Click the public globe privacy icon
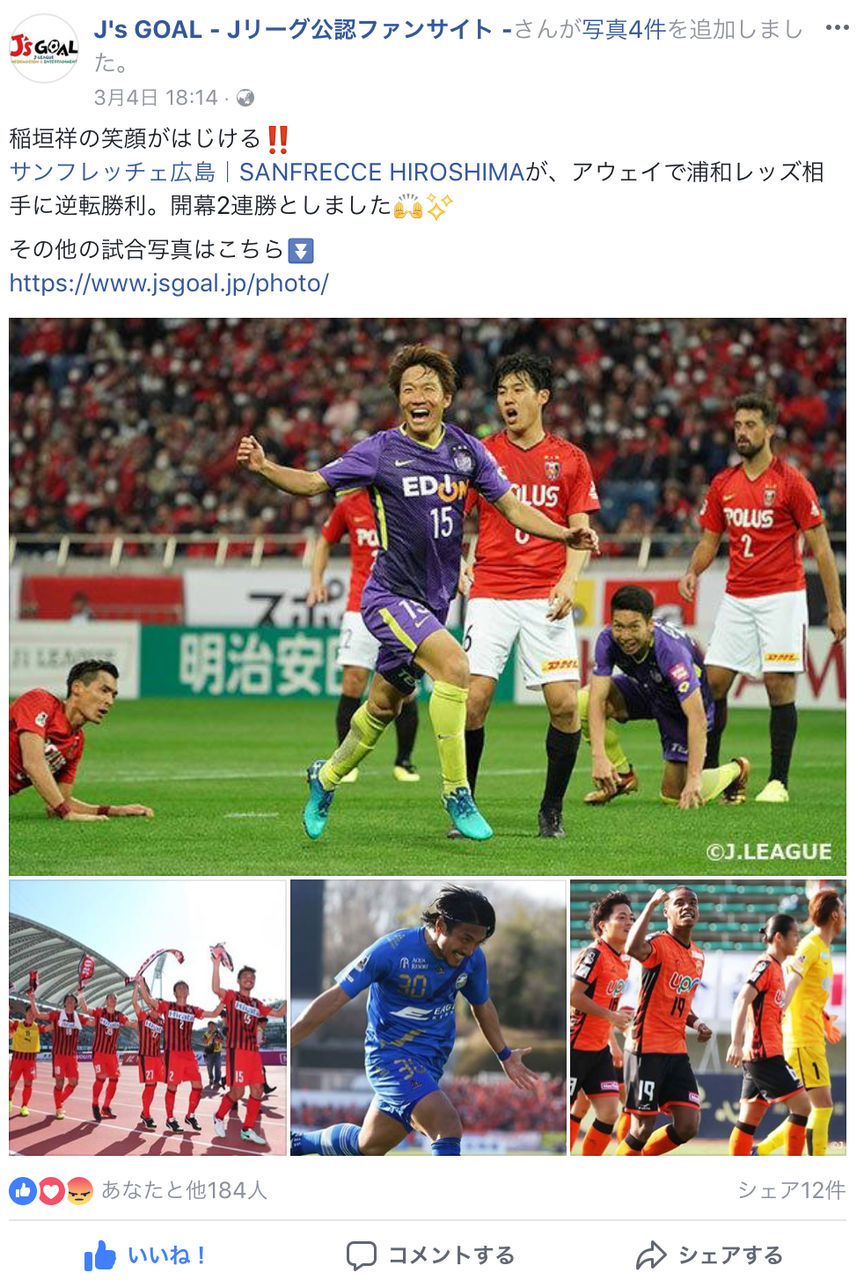The height and width of the screenshot is (1280, 864). click(x=245, y=98)
